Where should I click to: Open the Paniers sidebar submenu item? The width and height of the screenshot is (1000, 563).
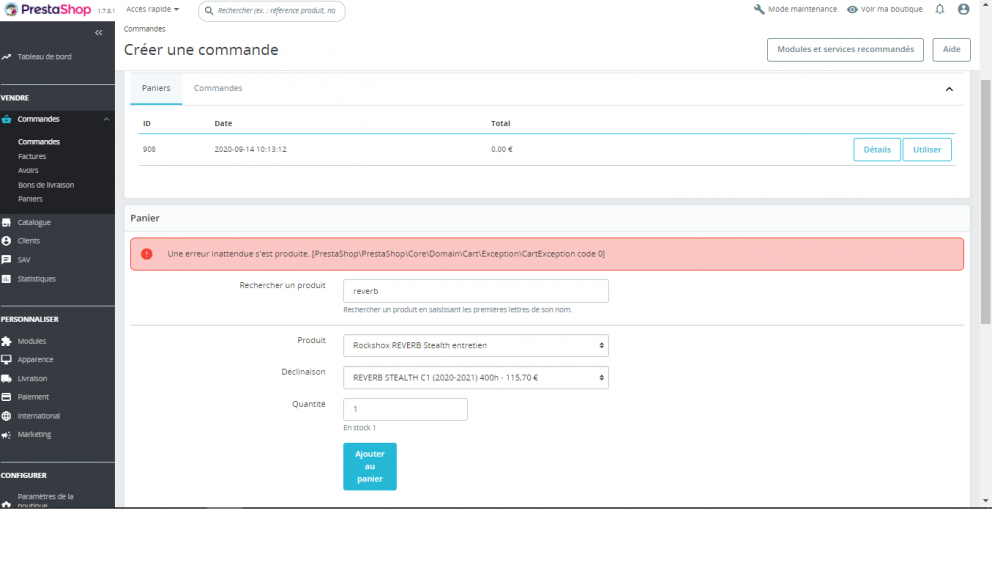tap(30, 200)
